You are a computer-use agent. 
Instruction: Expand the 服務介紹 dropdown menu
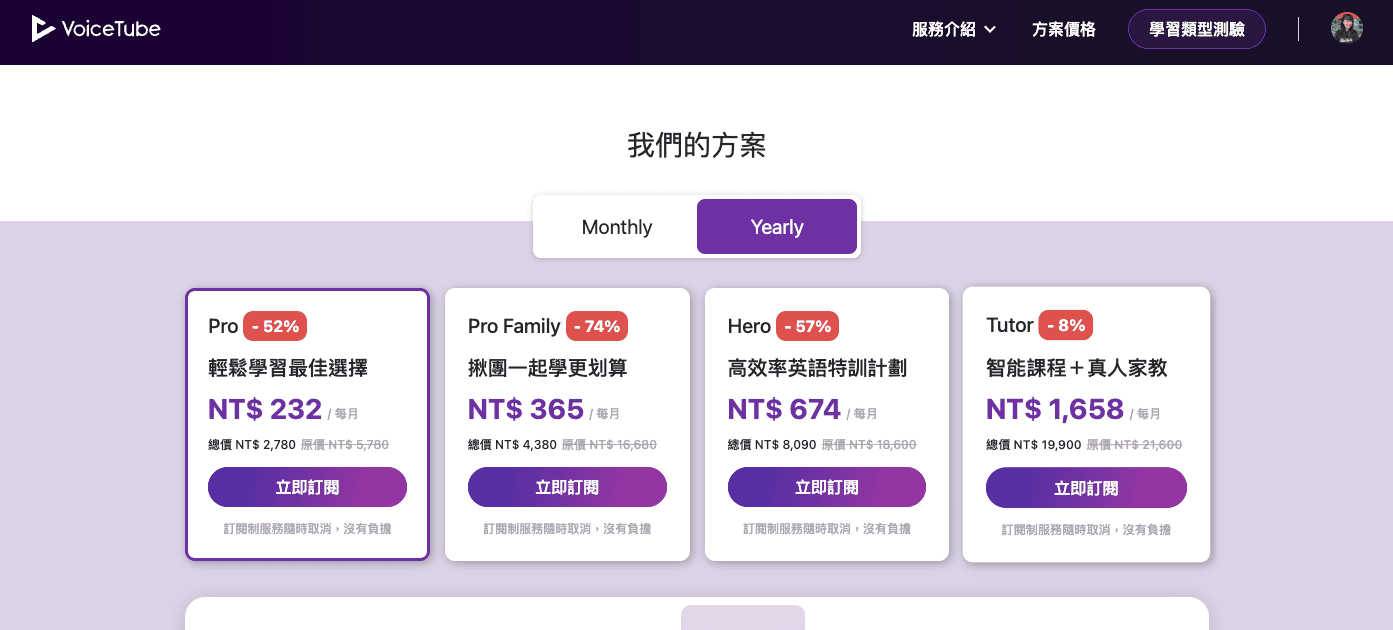954,29
